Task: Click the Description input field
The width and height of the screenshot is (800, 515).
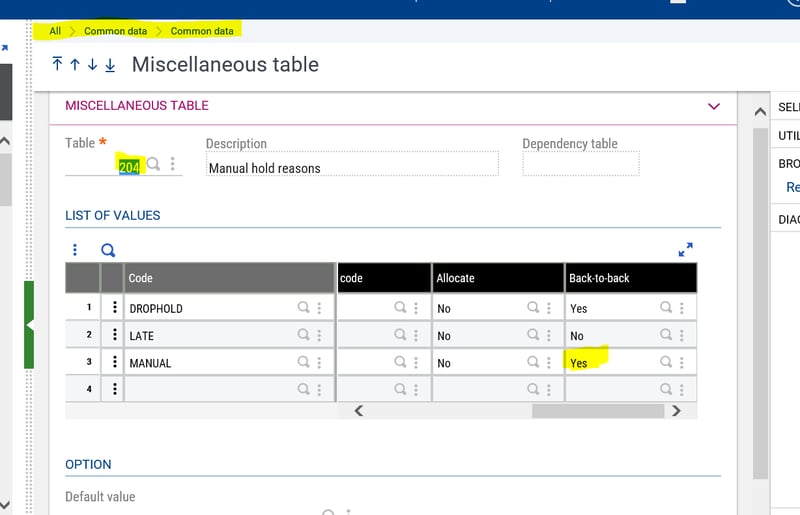Action: coord(351,167)
